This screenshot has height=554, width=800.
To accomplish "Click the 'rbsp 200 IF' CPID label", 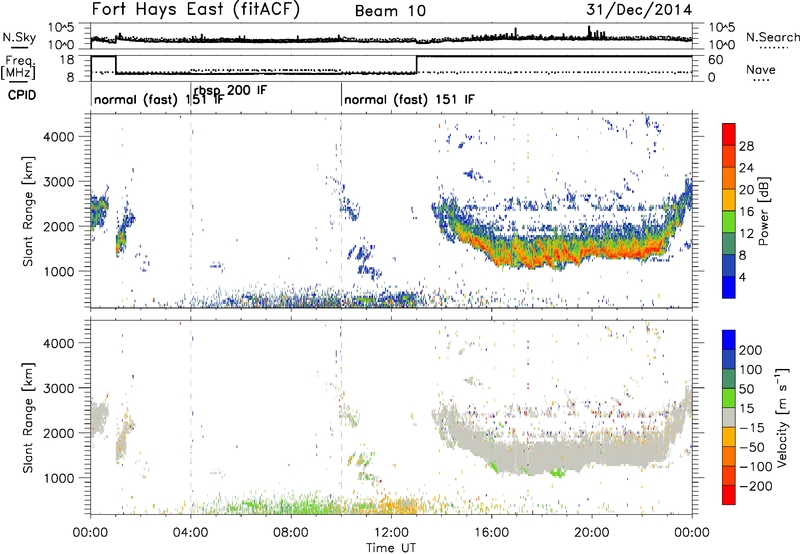I will pos(231,90).
